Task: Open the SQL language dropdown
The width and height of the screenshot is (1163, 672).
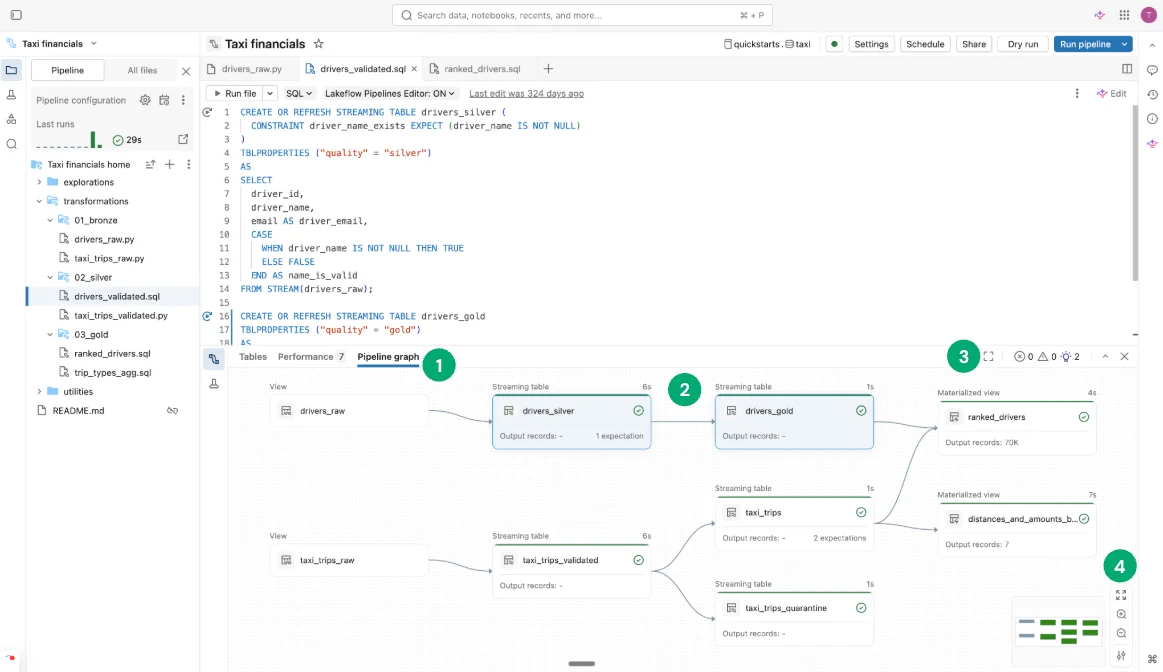Action: tap(299, 93)
